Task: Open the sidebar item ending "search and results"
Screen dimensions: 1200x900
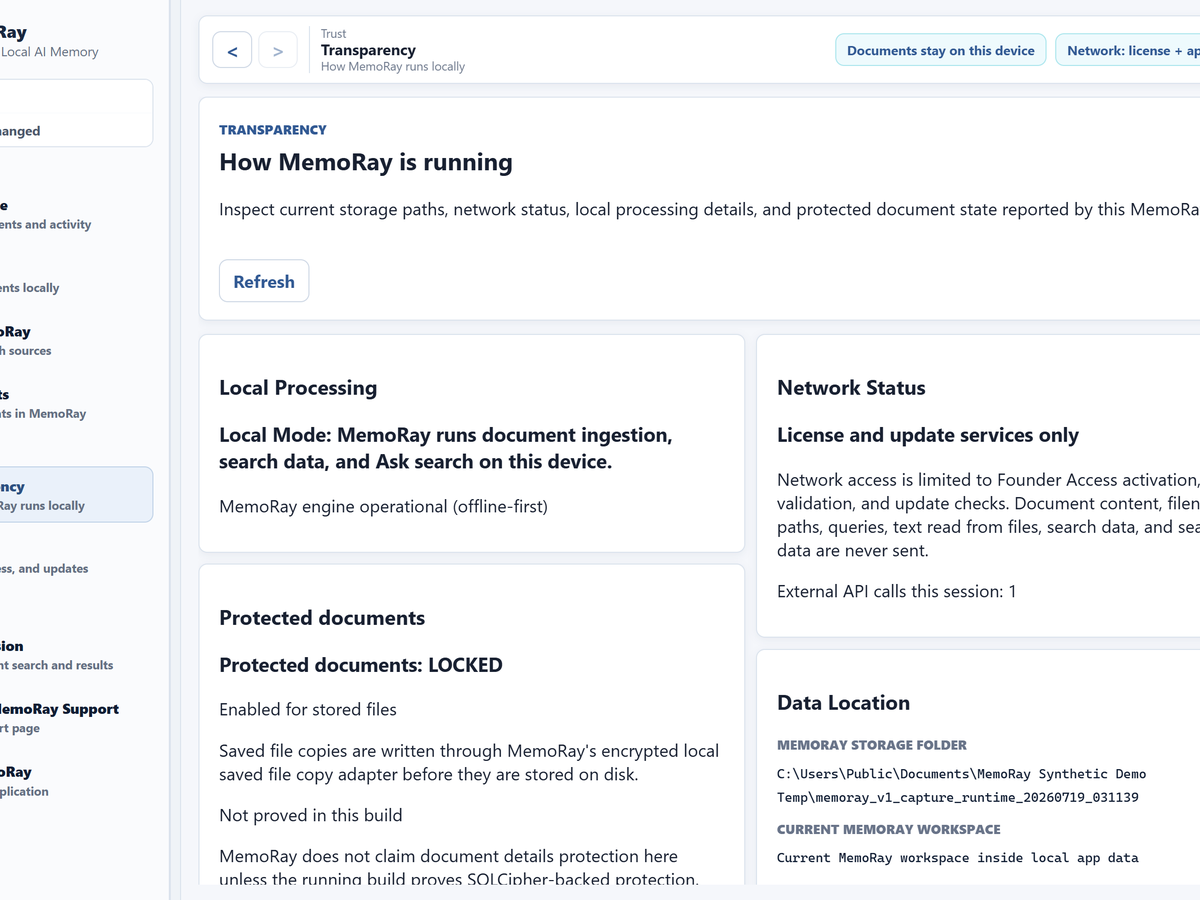Action: click(x=60, y=655)
